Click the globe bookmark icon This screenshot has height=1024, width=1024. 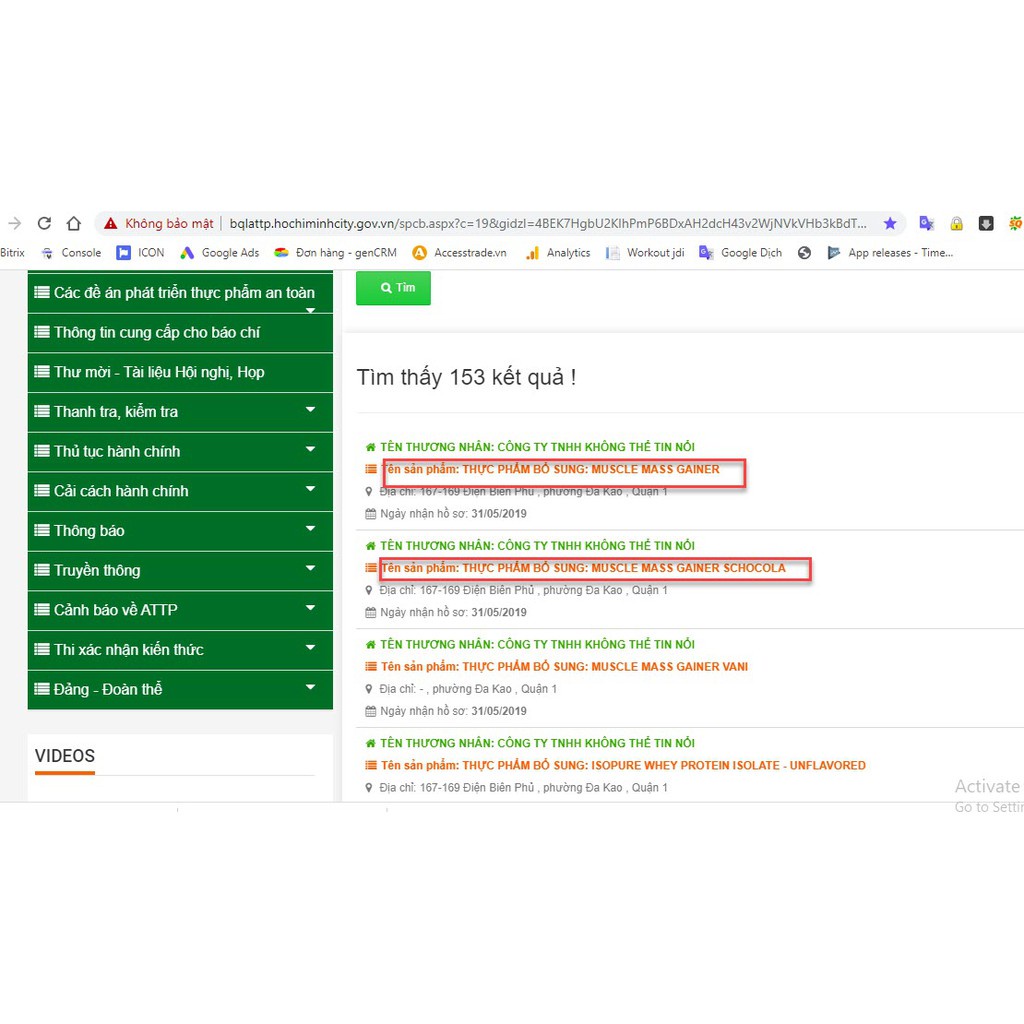tap(805, 253)
